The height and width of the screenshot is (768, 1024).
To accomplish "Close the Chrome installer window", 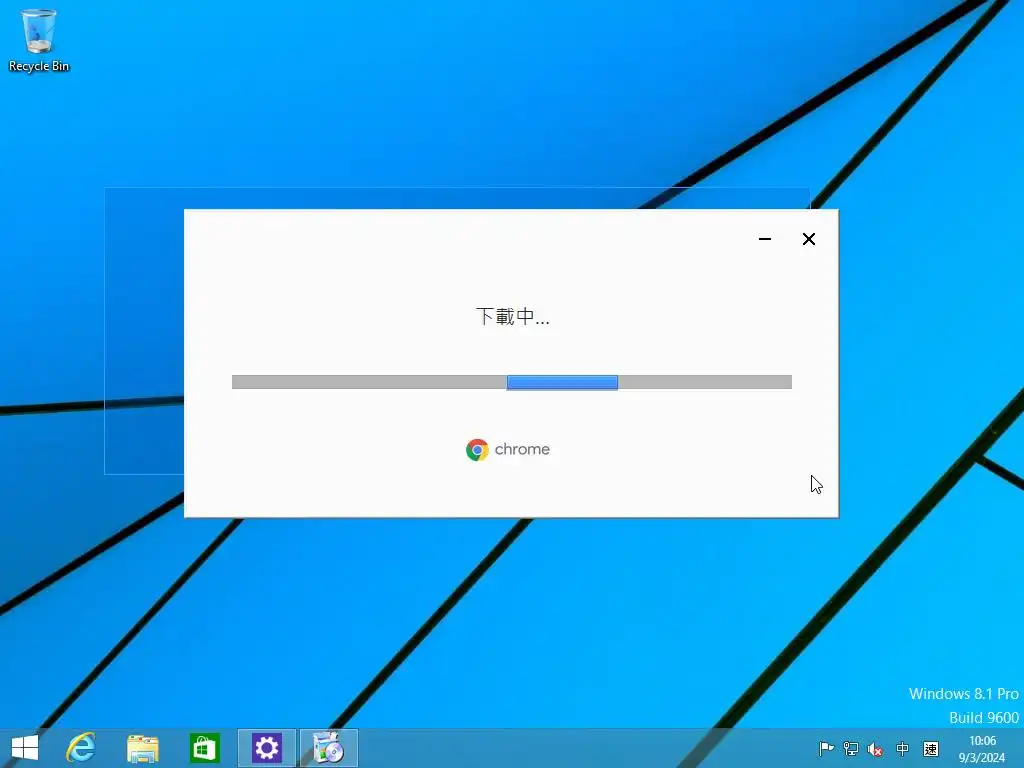I will [x=808, y=239].
